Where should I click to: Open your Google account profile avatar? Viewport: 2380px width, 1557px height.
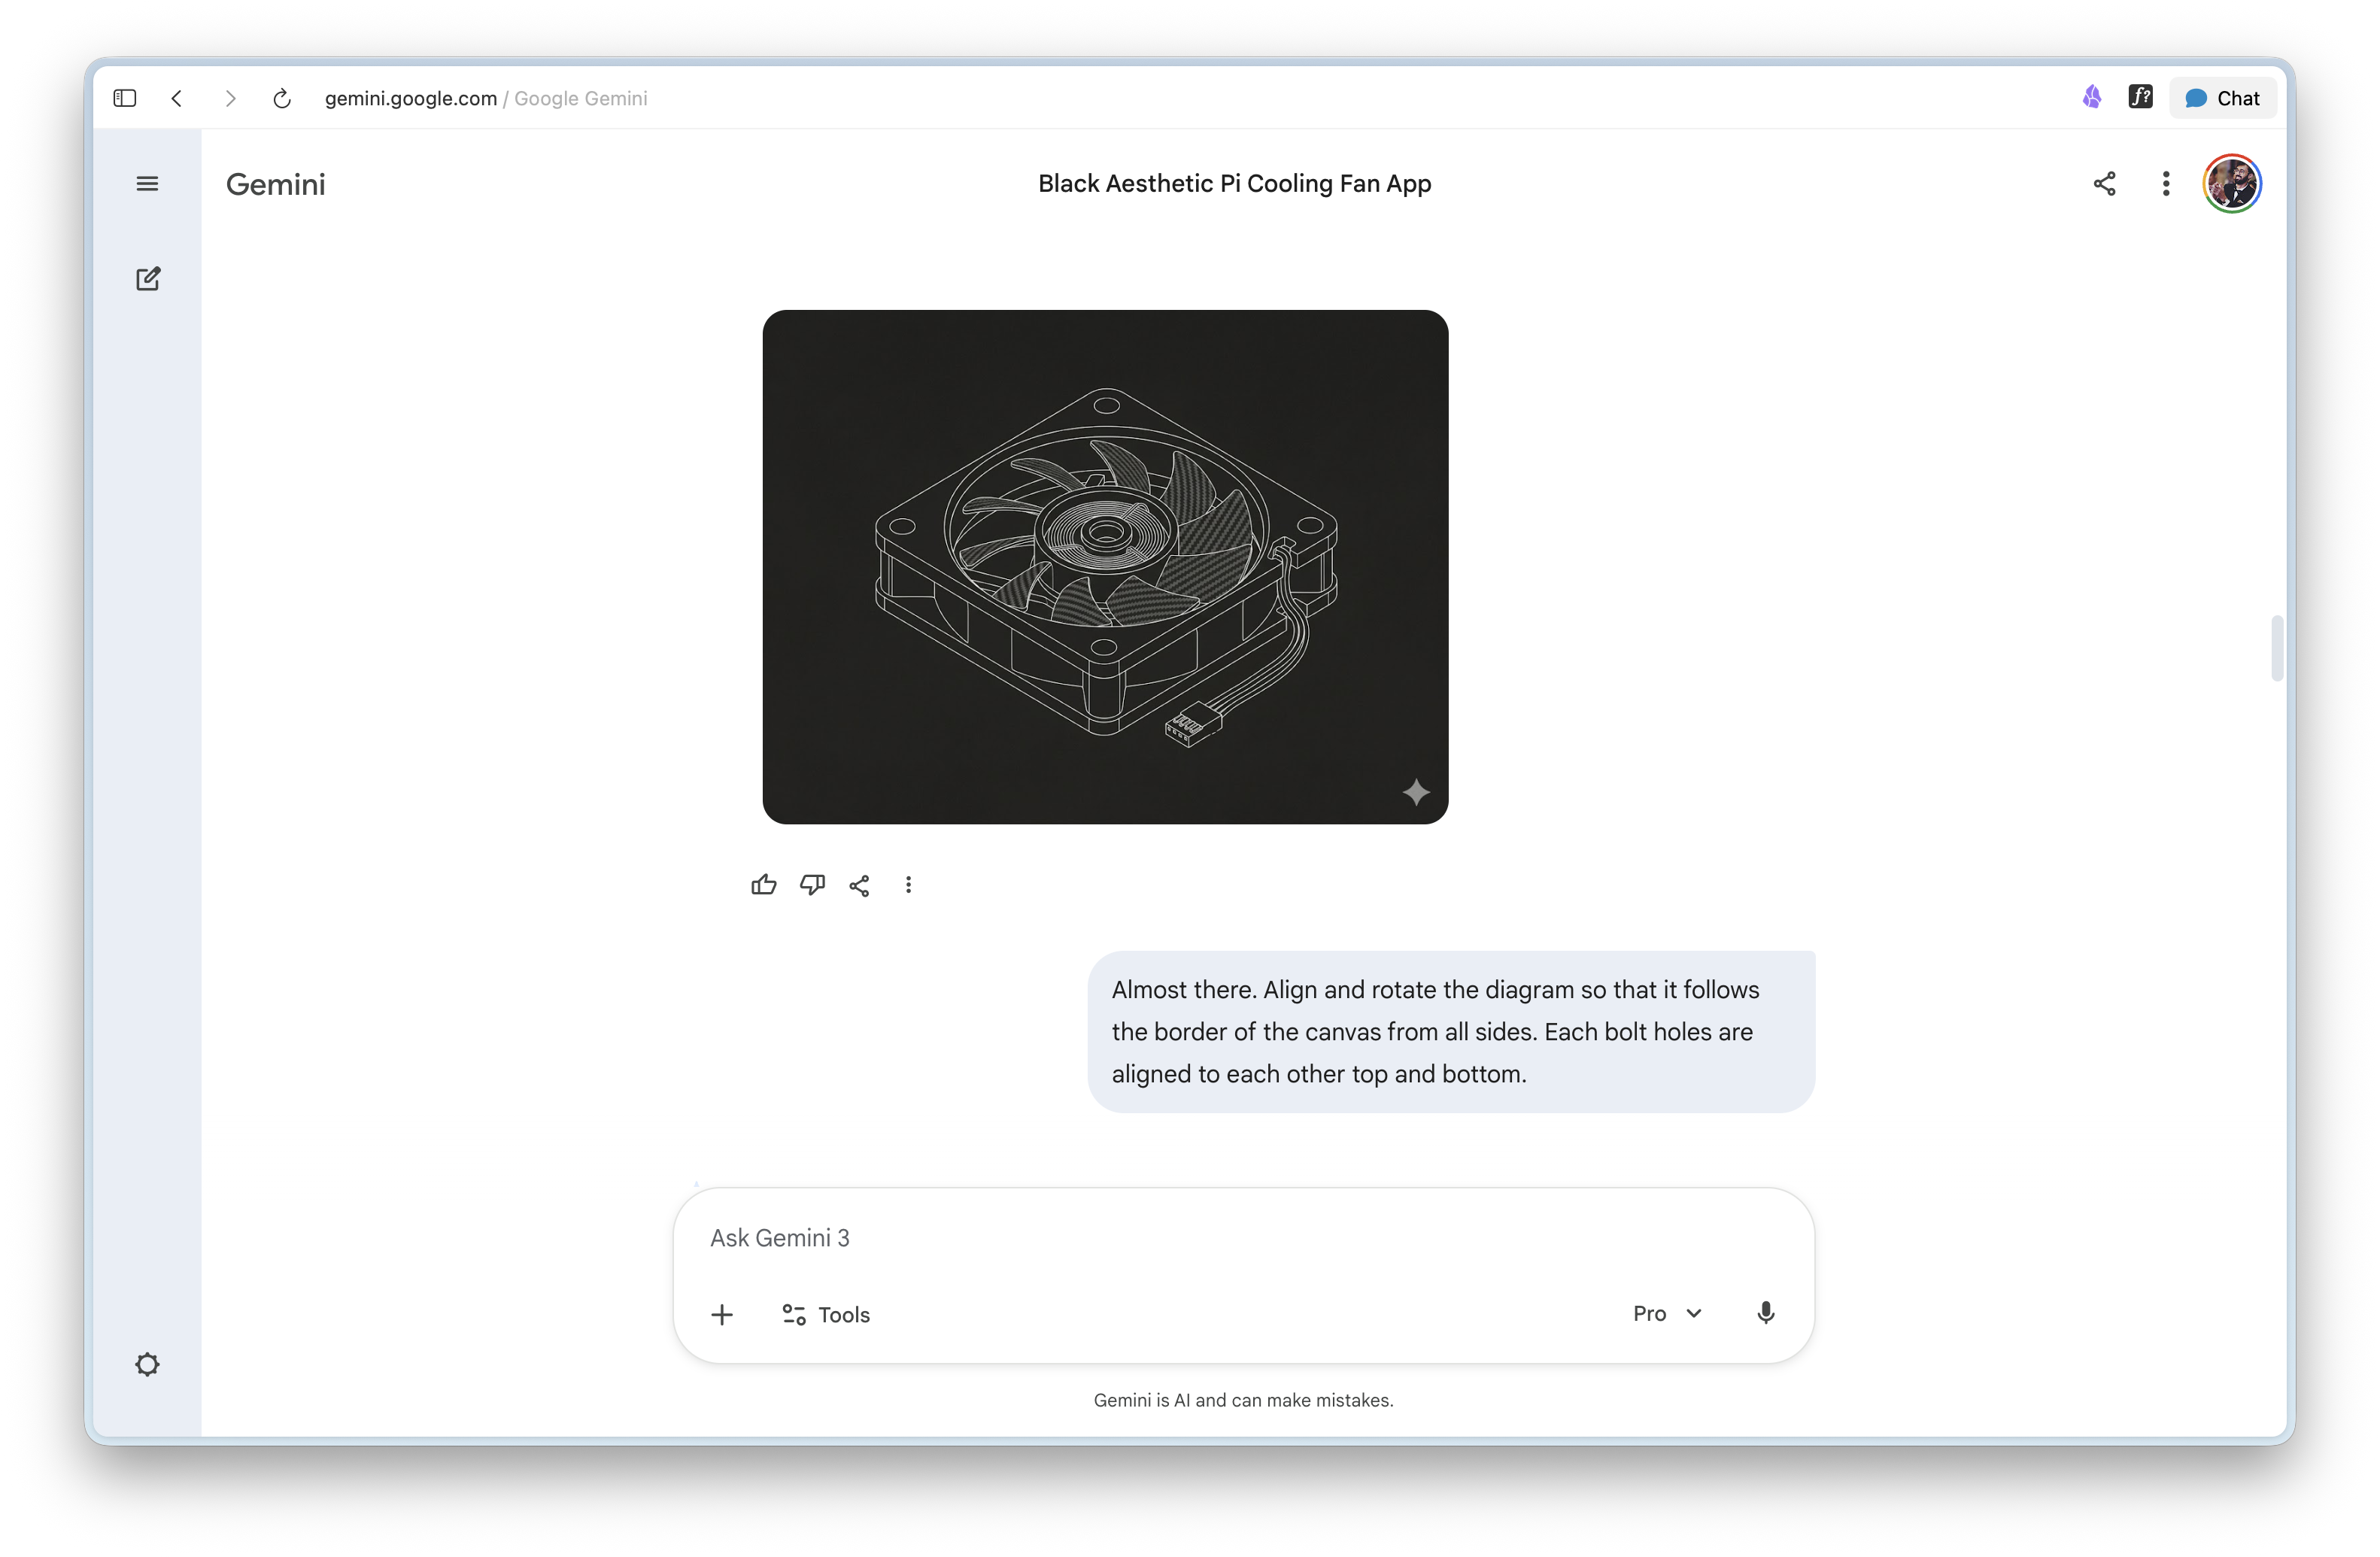pyautogui.click(x=2232, y=183)
